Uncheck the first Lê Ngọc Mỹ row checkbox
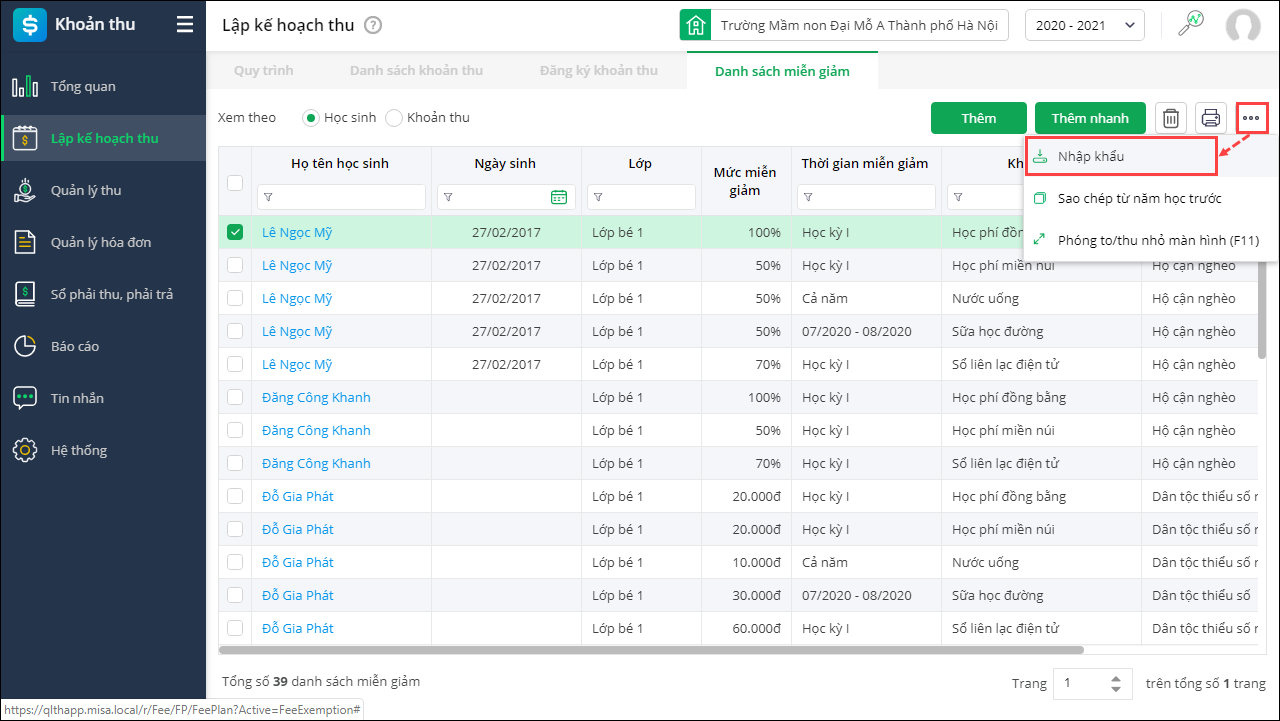Viewport: 1280px width, 721px height. (235, 232)
